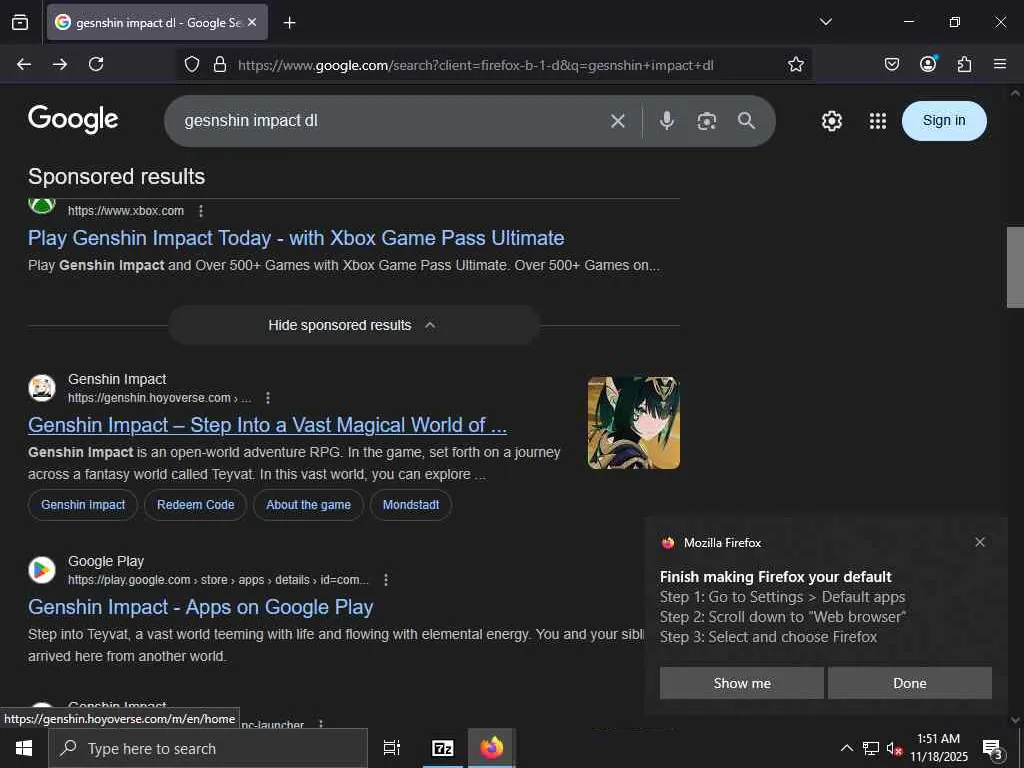The image size is (1024, 768).
Task: Click the Genshin Impact site favicon
Action: tap(42, 388)
